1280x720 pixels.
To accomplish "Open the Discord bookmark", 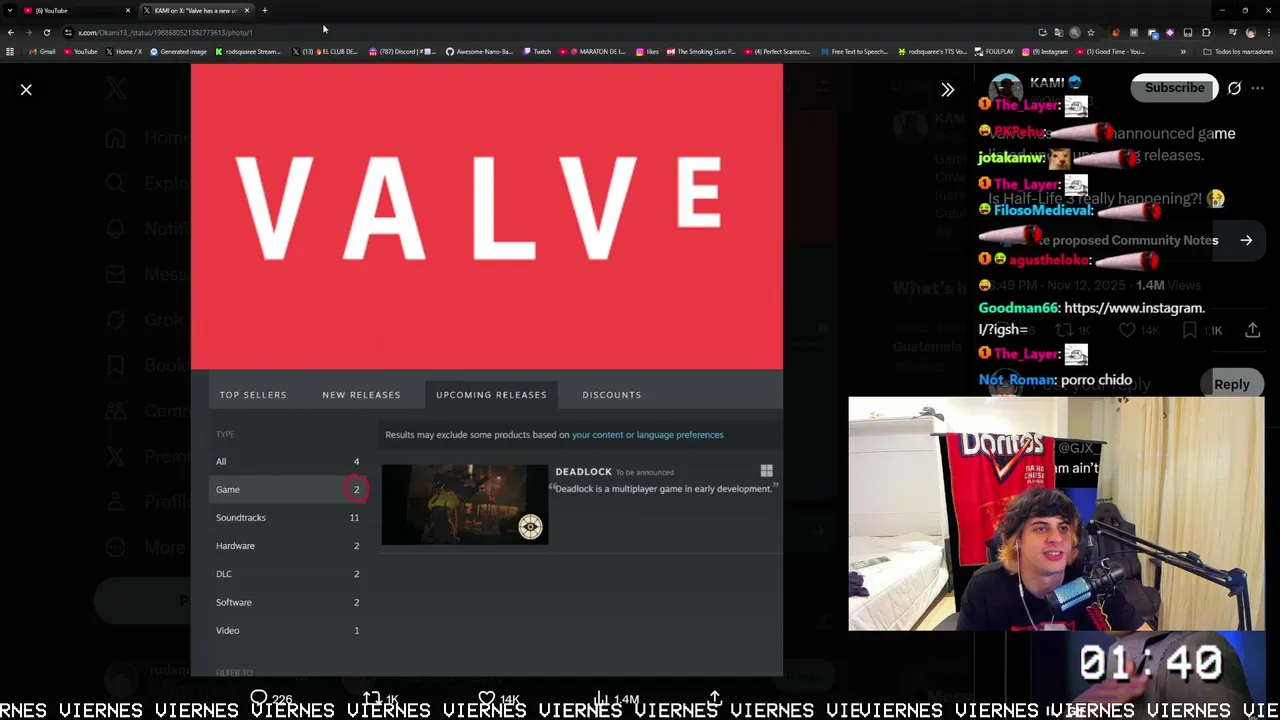I will 403,51.
